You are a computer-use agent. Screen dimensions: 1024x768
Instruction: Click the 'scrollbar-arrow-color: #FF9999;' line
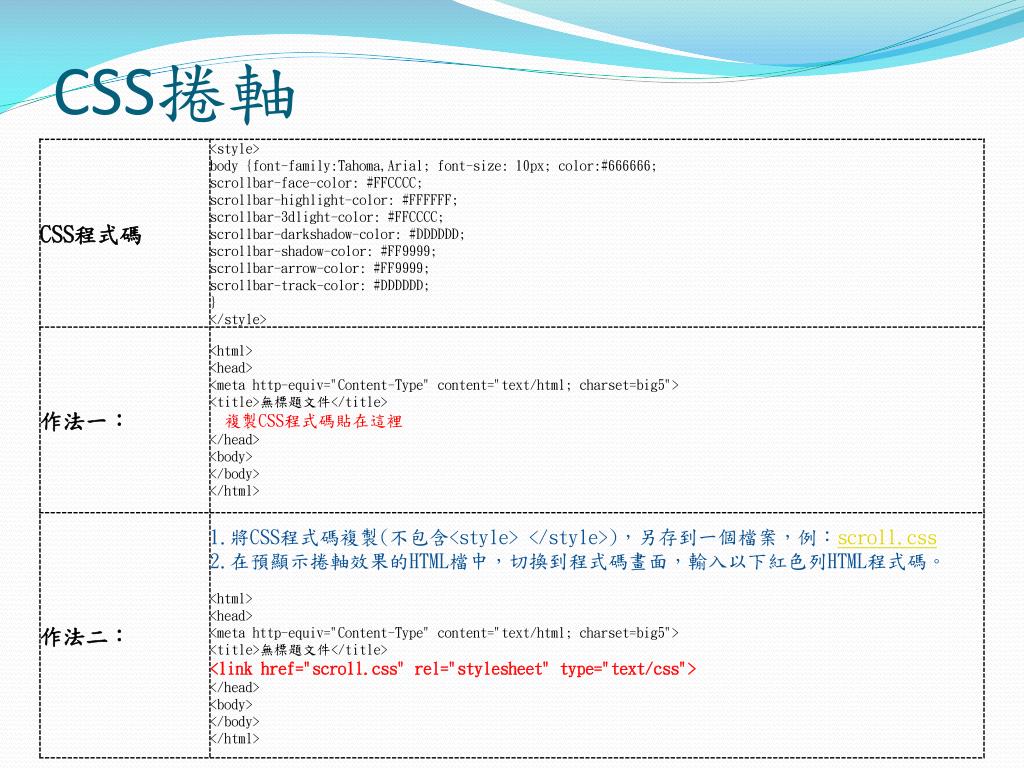(319, 268)
